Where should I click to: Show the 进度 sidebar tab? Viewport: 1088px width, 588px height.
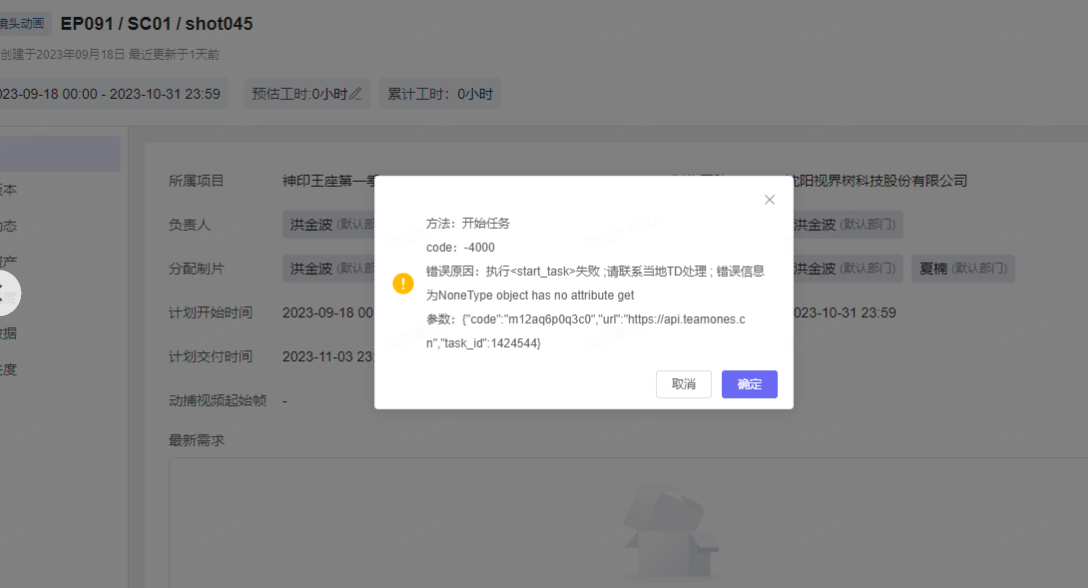click(x=8, y=369)
